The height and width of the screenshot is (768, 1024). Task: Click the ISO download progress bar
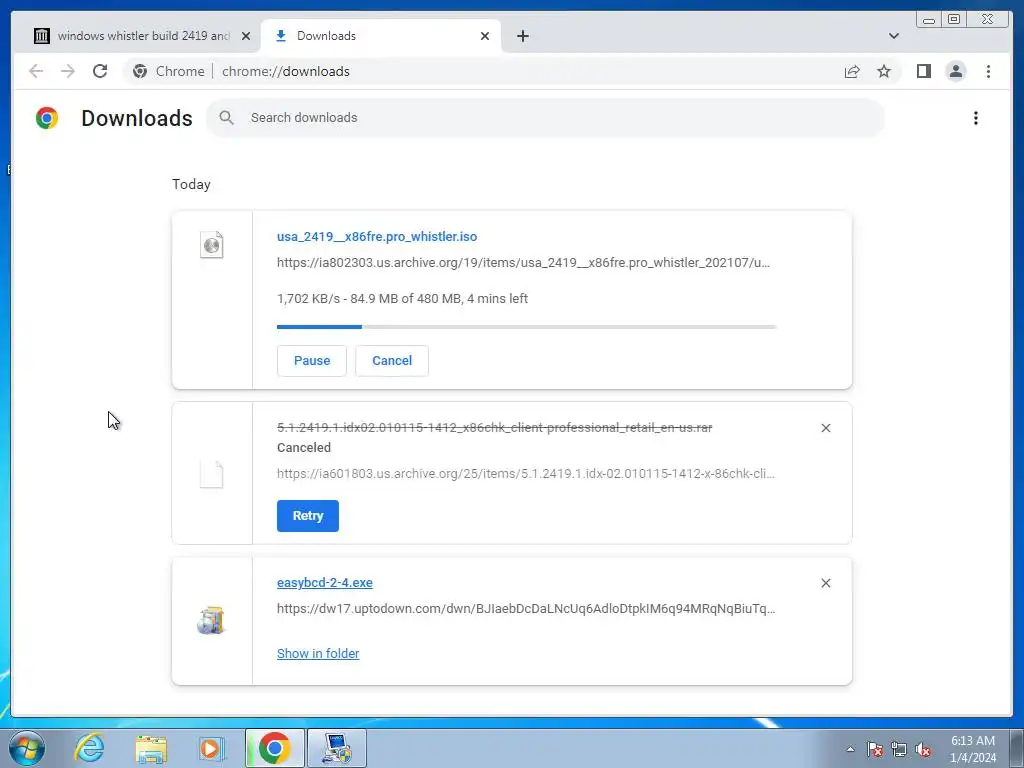pos(526,327)
